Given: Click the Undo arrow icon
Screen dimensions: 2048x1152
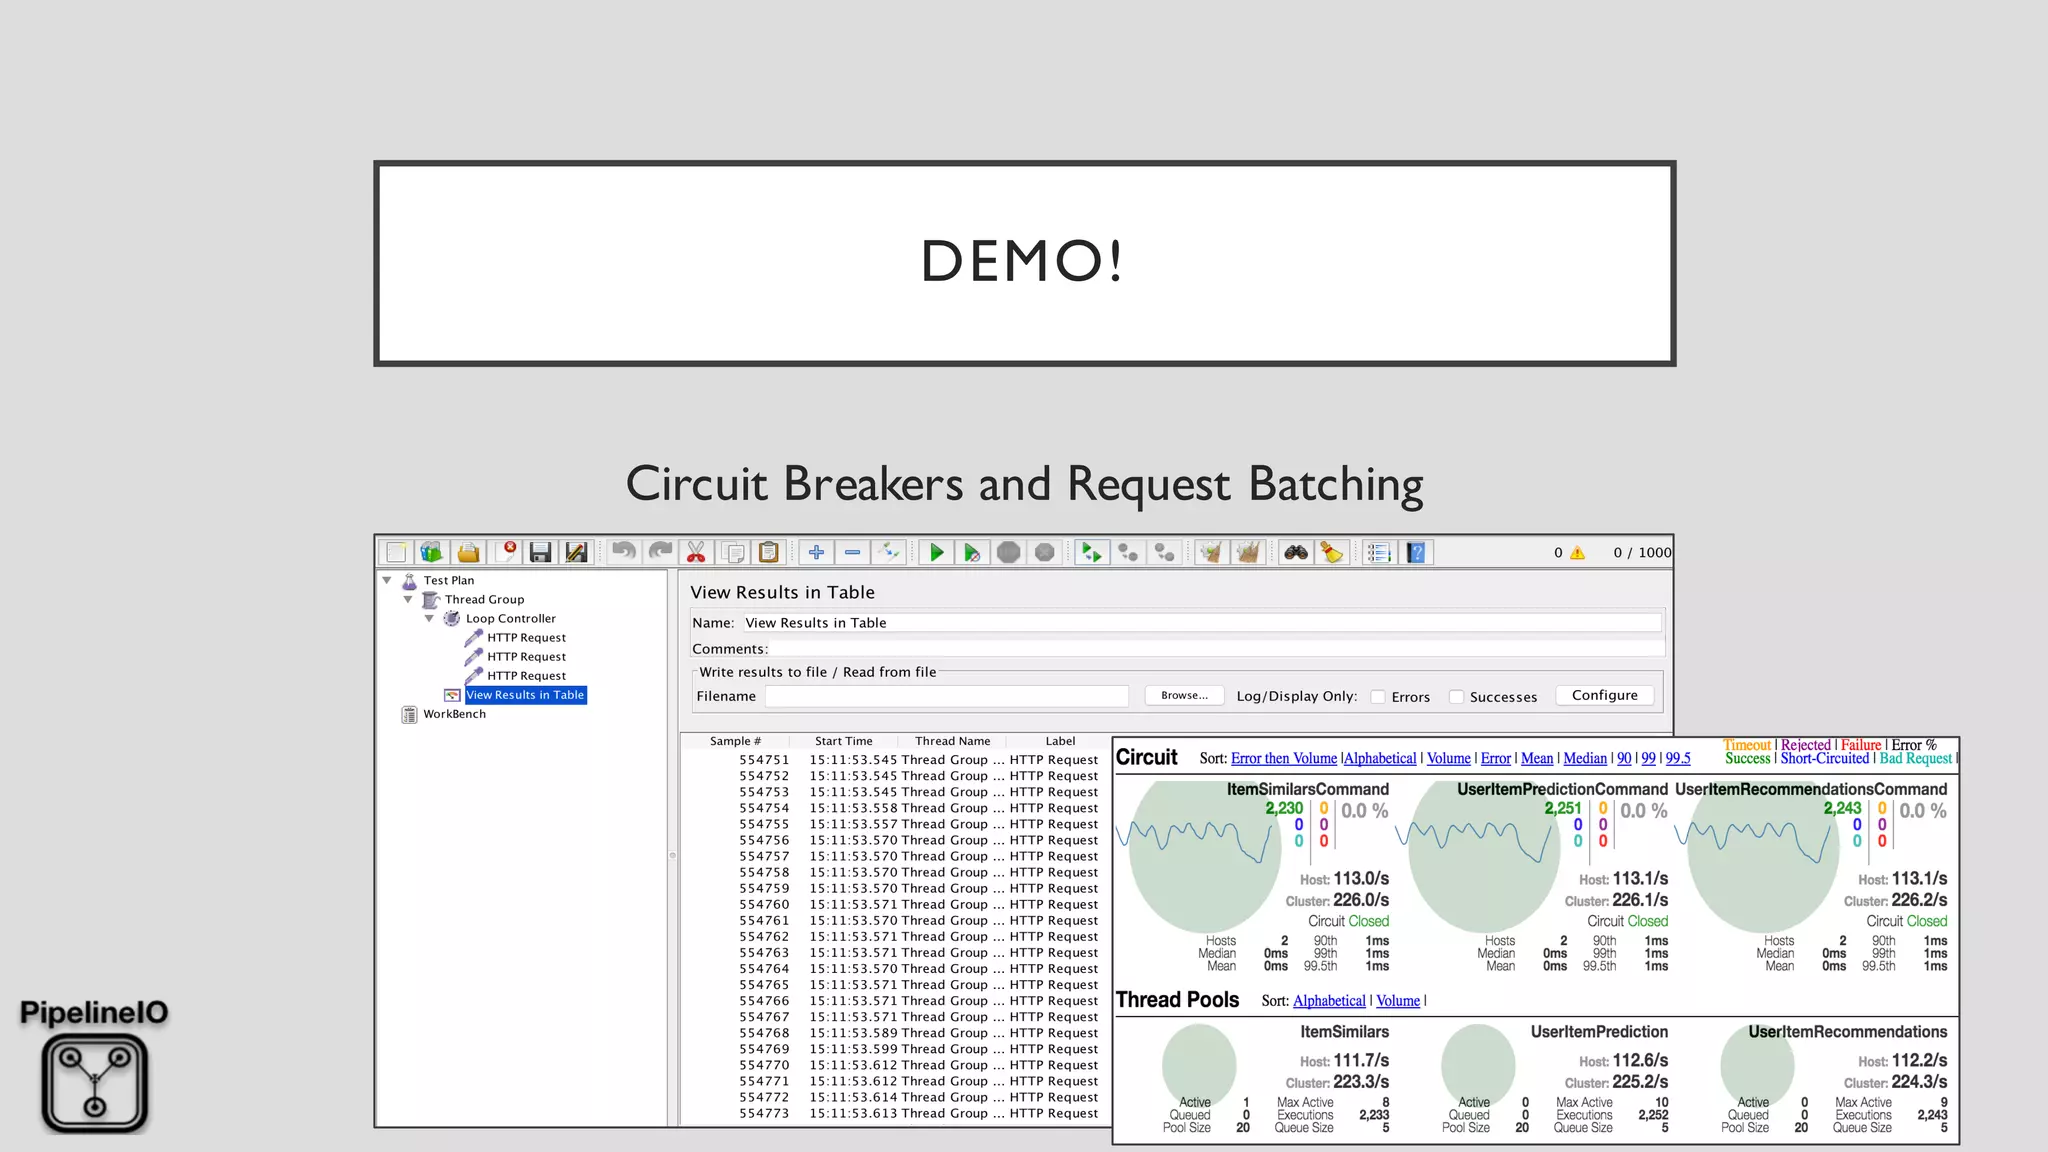Looking at the screenshot, I should (624, 552).
